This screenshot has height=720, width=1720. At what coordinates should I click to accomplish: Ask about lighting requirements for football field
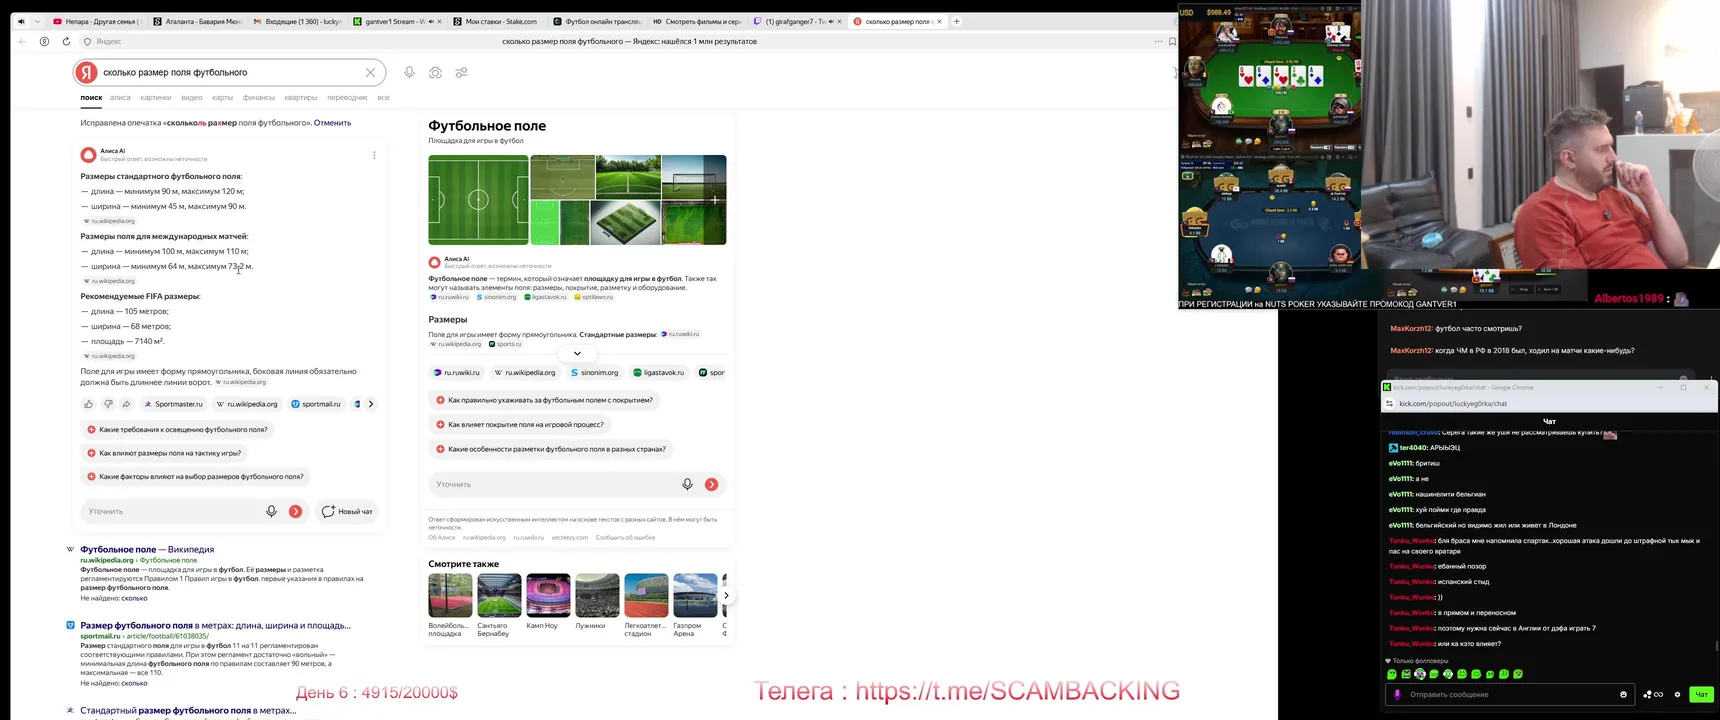pyautogui.click(x=176, y=429)
